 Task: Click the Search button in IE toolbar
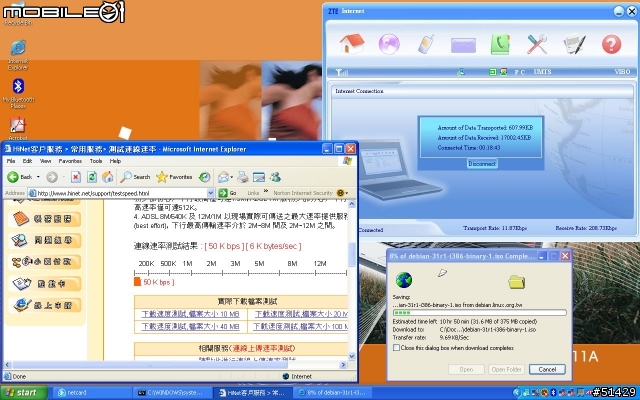pos(136,177)
